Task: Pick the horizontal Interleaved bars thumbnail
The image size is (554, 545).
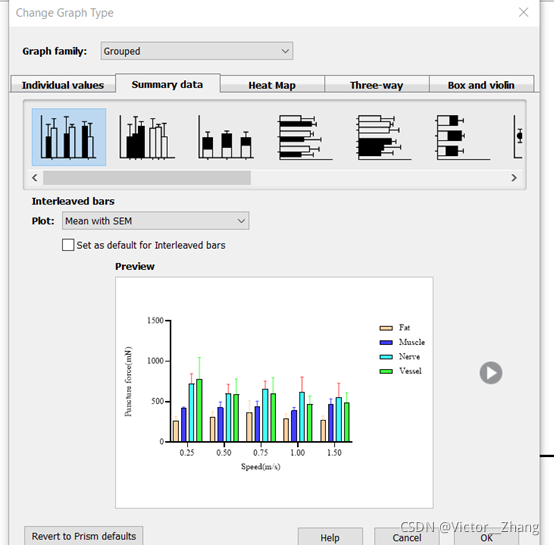Action: coord(305,137)
